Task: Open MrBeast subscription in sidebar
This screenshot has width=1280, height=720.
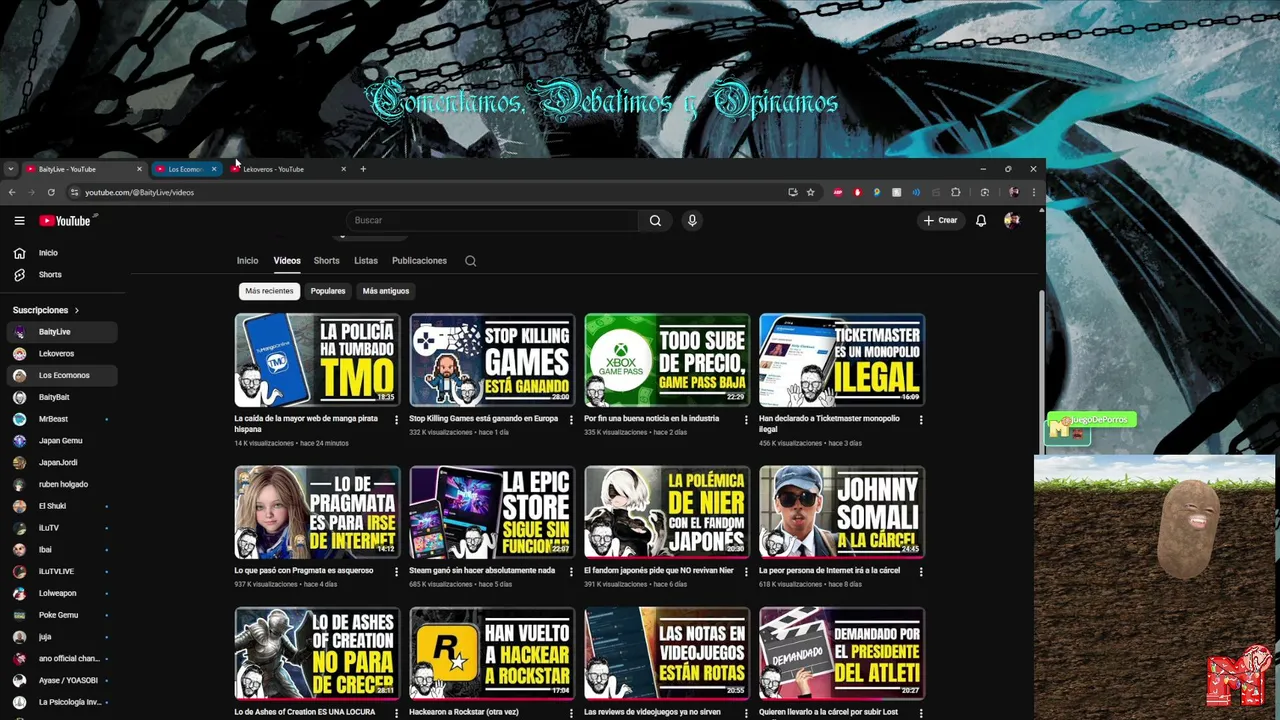Action: point(64,419)
